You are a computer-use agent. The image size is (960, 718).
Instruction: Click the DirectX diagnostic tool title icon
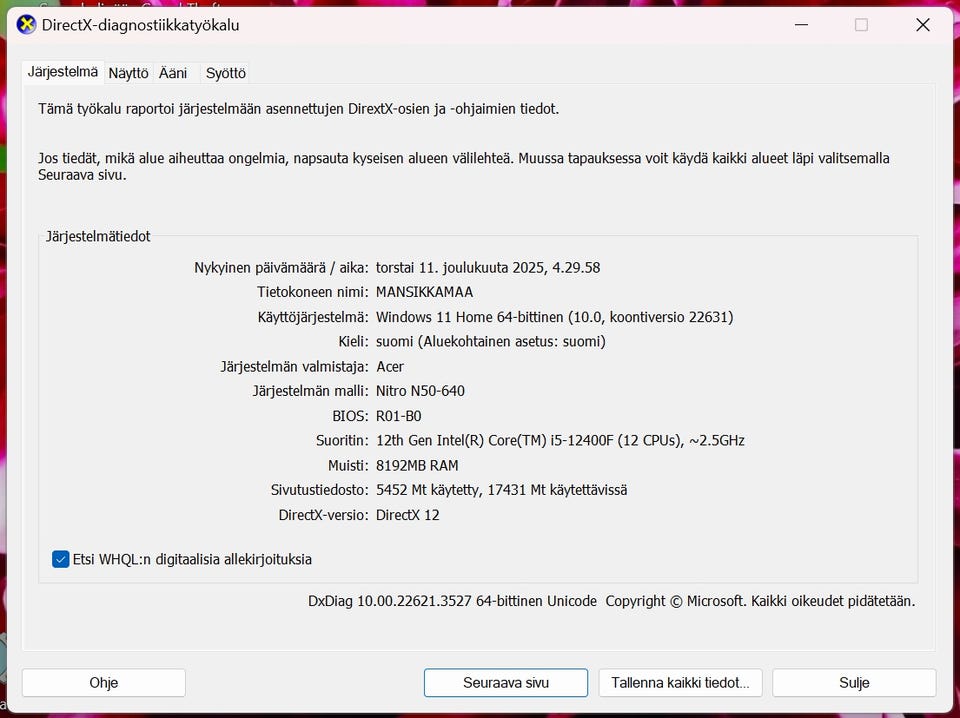pos(26,25)
